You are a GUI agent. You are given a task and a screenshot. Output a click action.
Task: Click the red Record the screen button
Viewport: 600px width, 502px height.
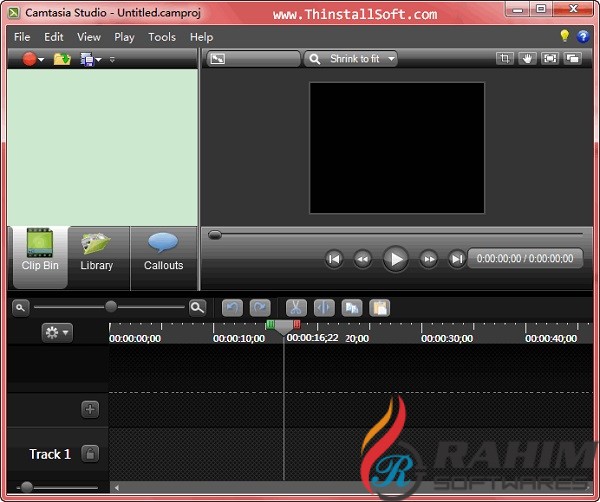(29, 59)
